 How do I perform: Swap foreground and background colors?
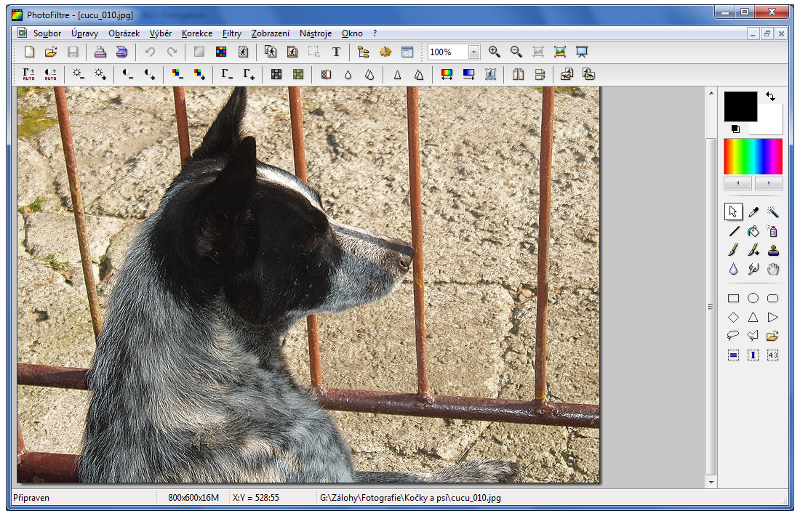770,96
